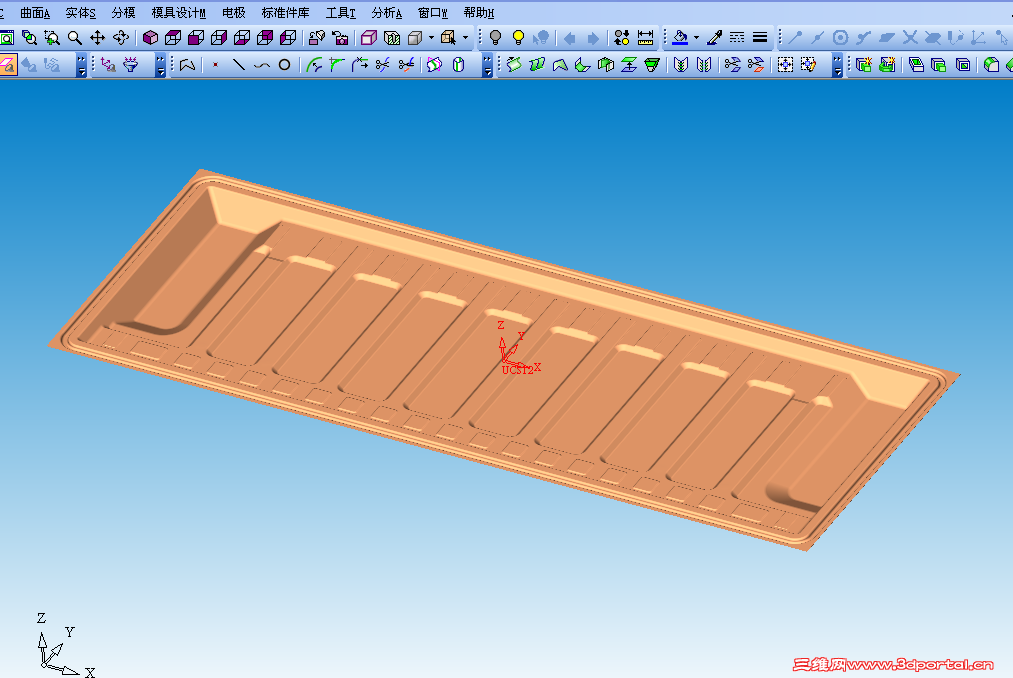Screen dimensions: 1013x678
Task: Expand overflow chevron after cylinder icon
Action: (488, 65)
